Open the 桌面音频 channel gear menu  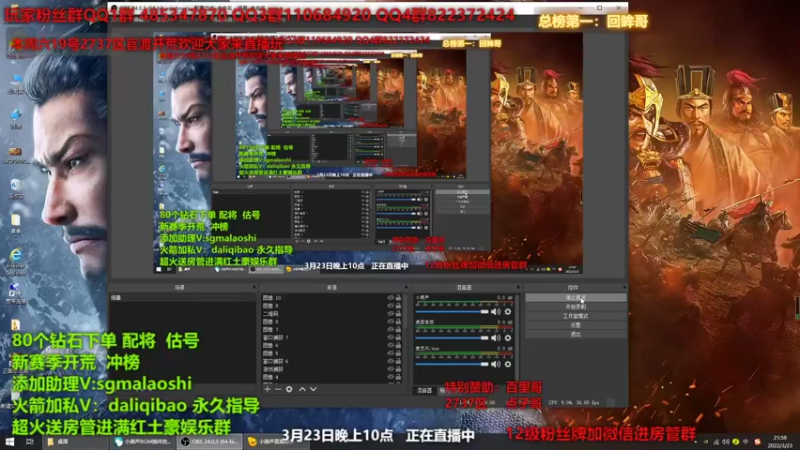(x=508, y=338)
